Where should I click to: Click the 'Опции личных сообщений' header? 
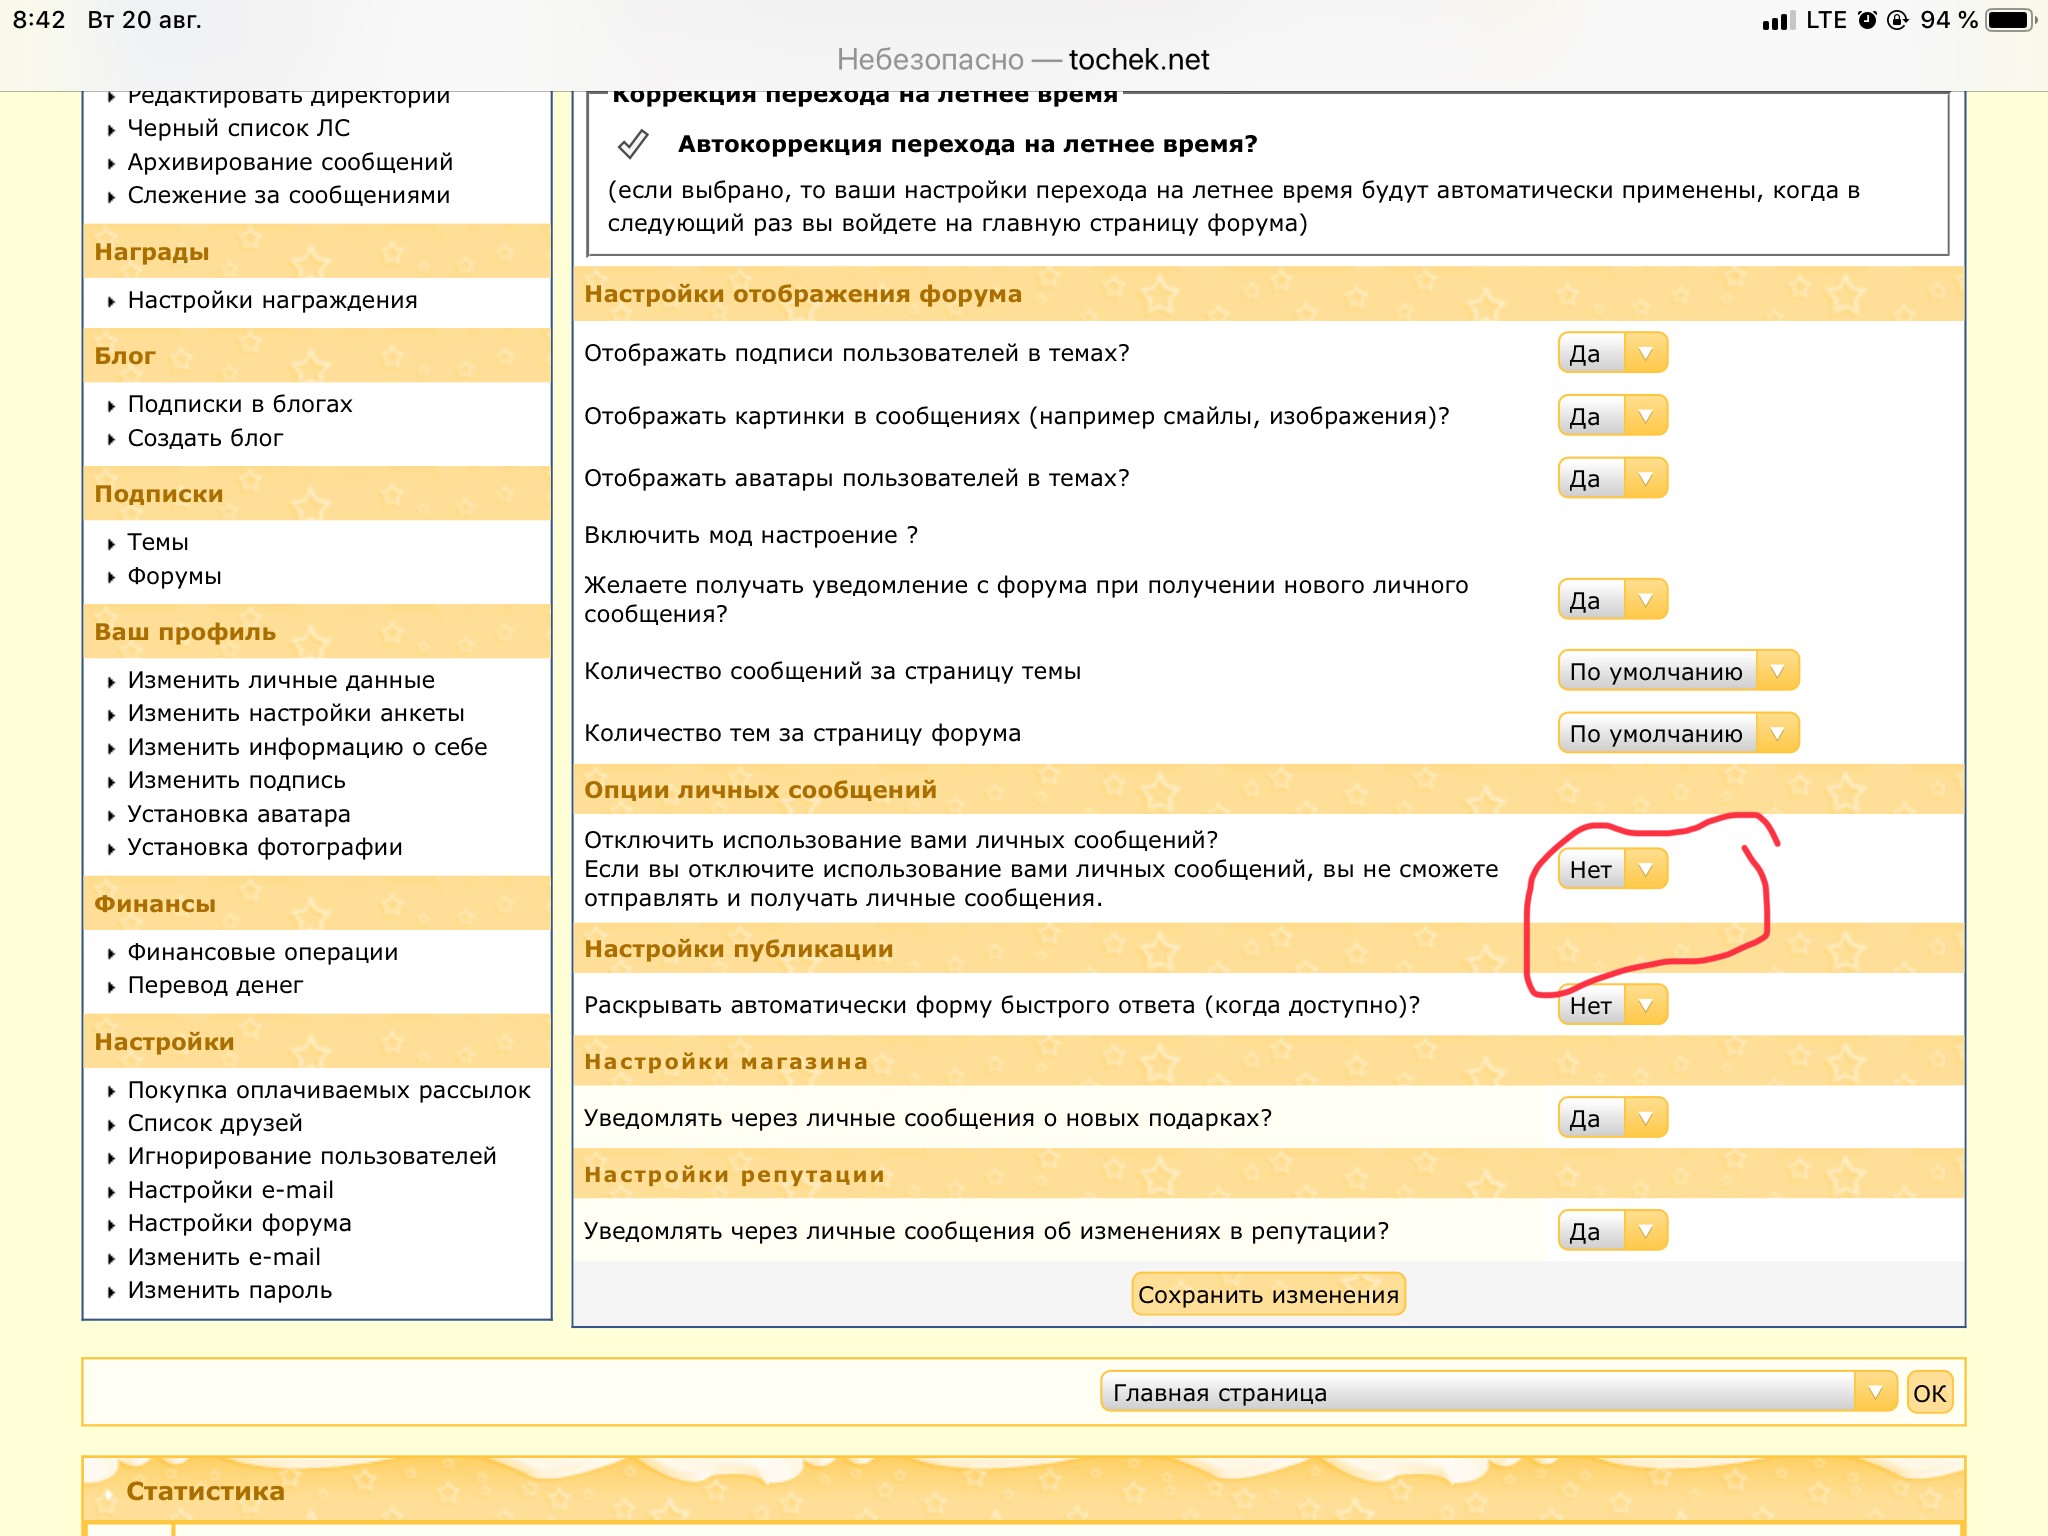tap(760, 790)
